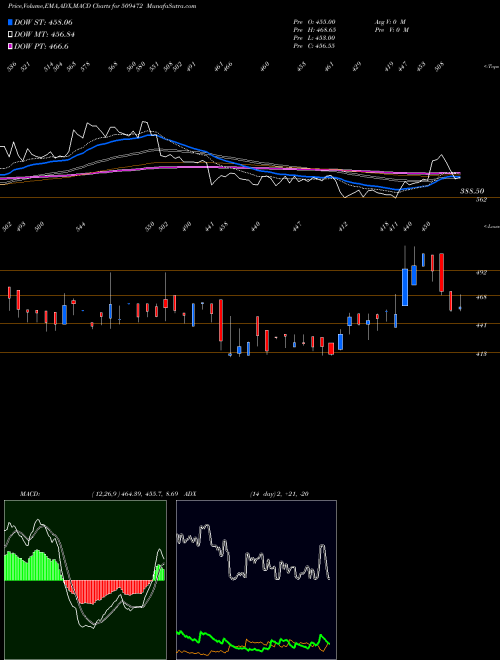Image resolution: width=500 pixels, height=660 pixels.
Task: Click the 'Pre L' low price value
Action: 314,38
